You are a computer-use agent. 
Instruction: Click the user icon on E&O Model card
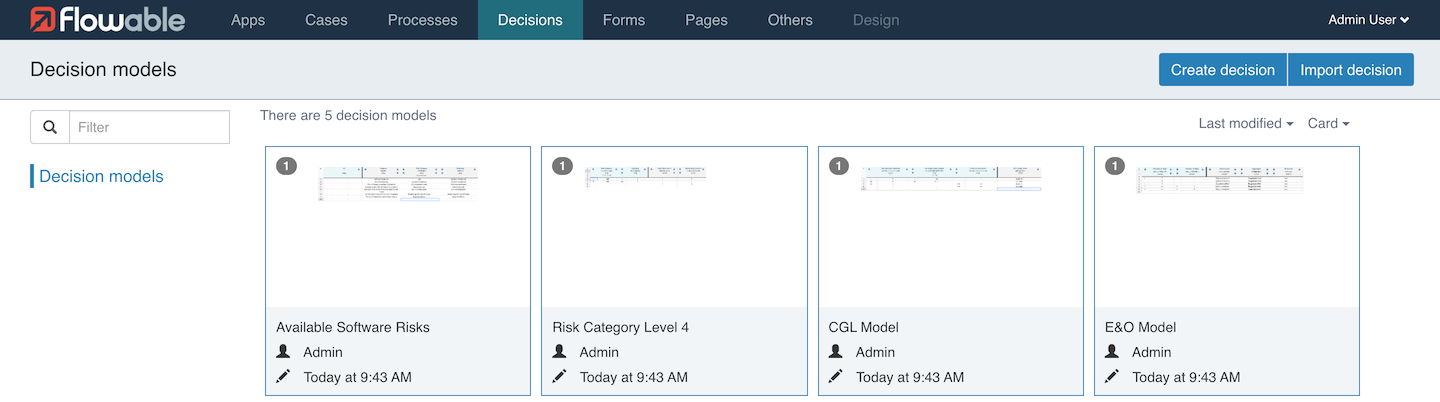pyautogui.click(x=1112, y=352)
